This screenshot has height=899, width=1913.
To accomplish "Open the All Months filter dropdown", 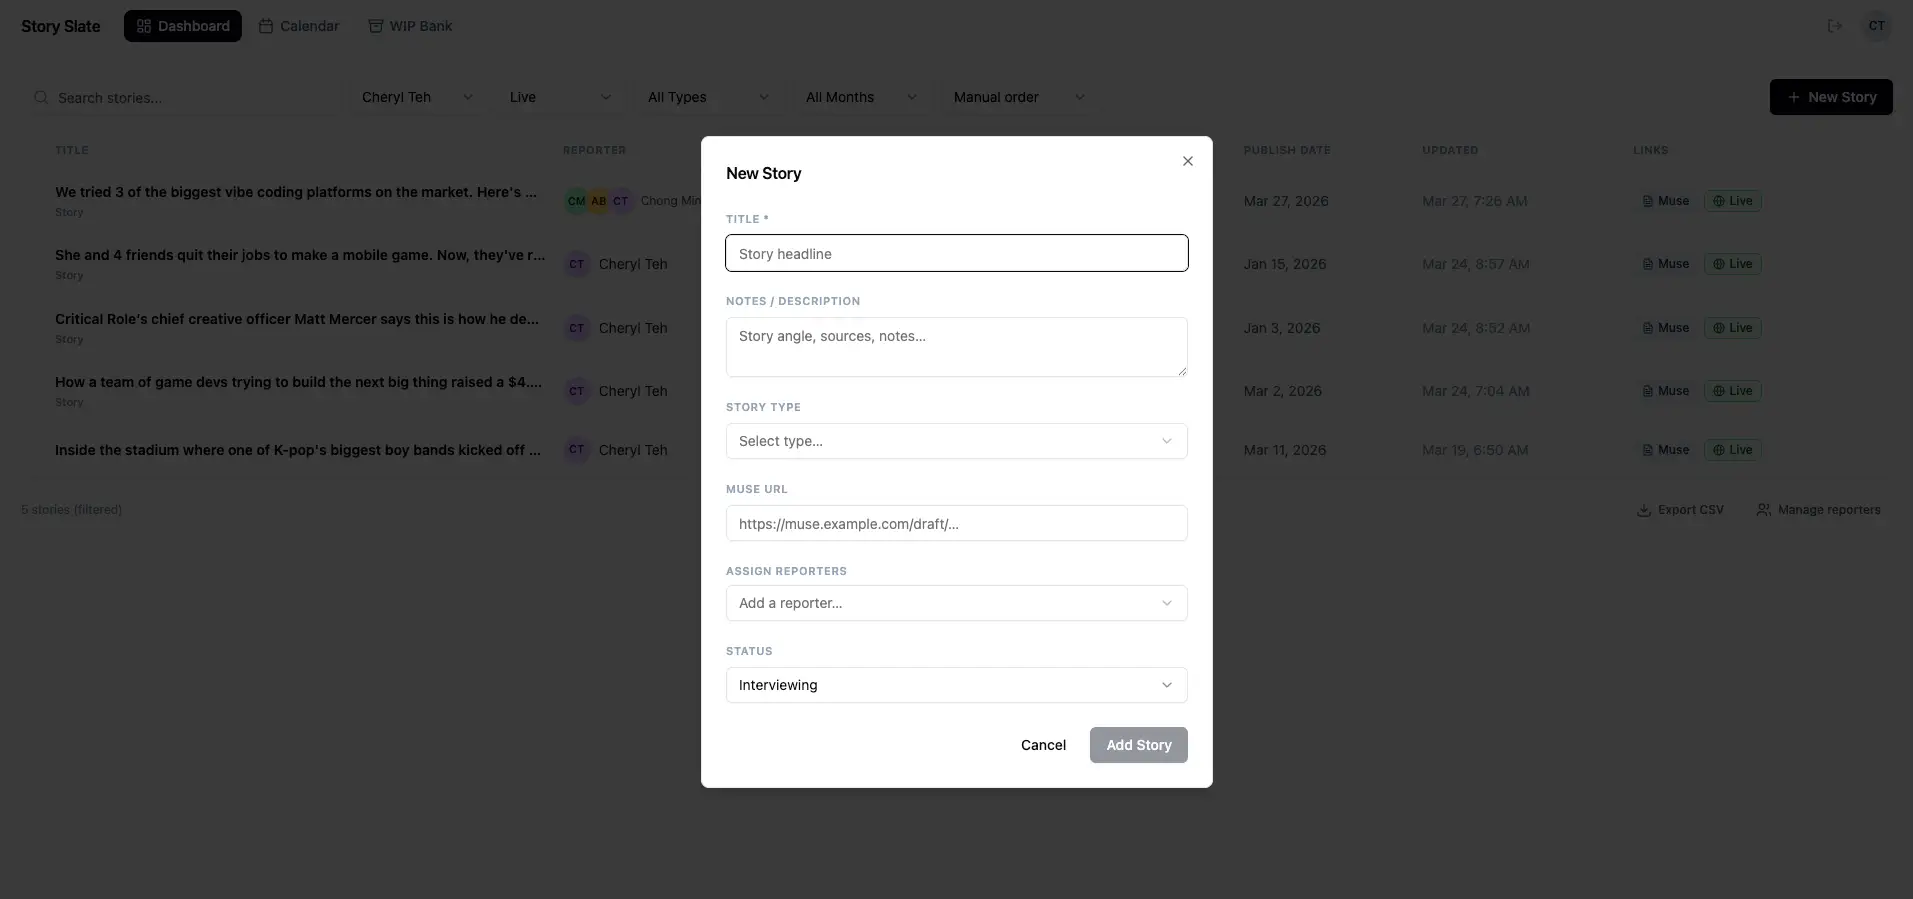I will coord(860,97).
